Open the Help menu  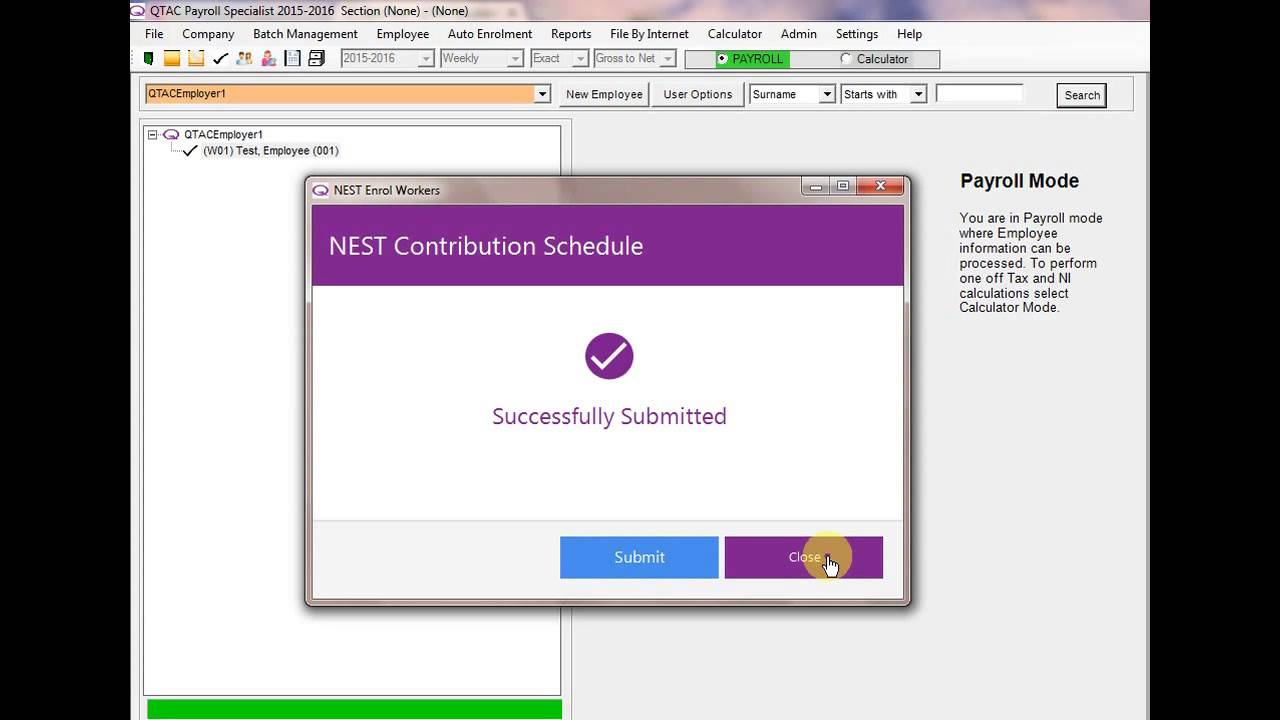tap(910, 34)
